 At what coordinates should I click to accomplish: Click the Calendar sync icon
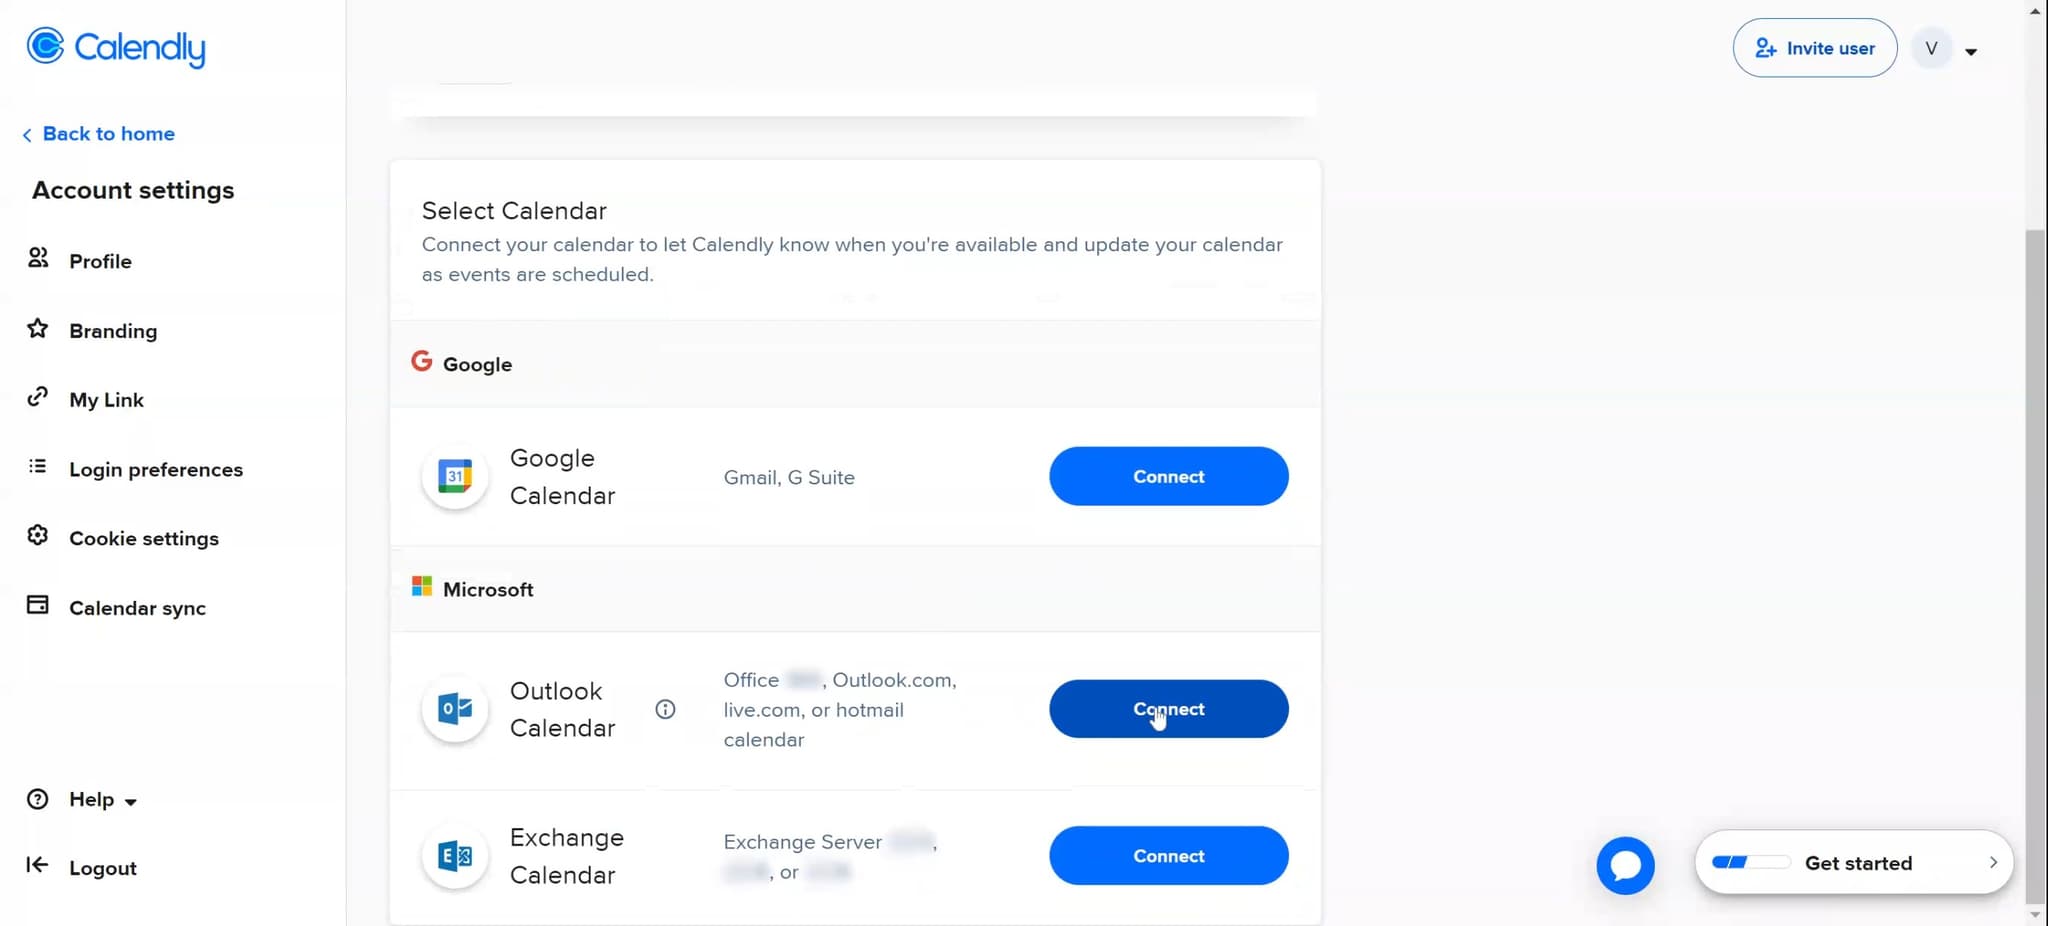pyautogui.click(x=37, y=604)
